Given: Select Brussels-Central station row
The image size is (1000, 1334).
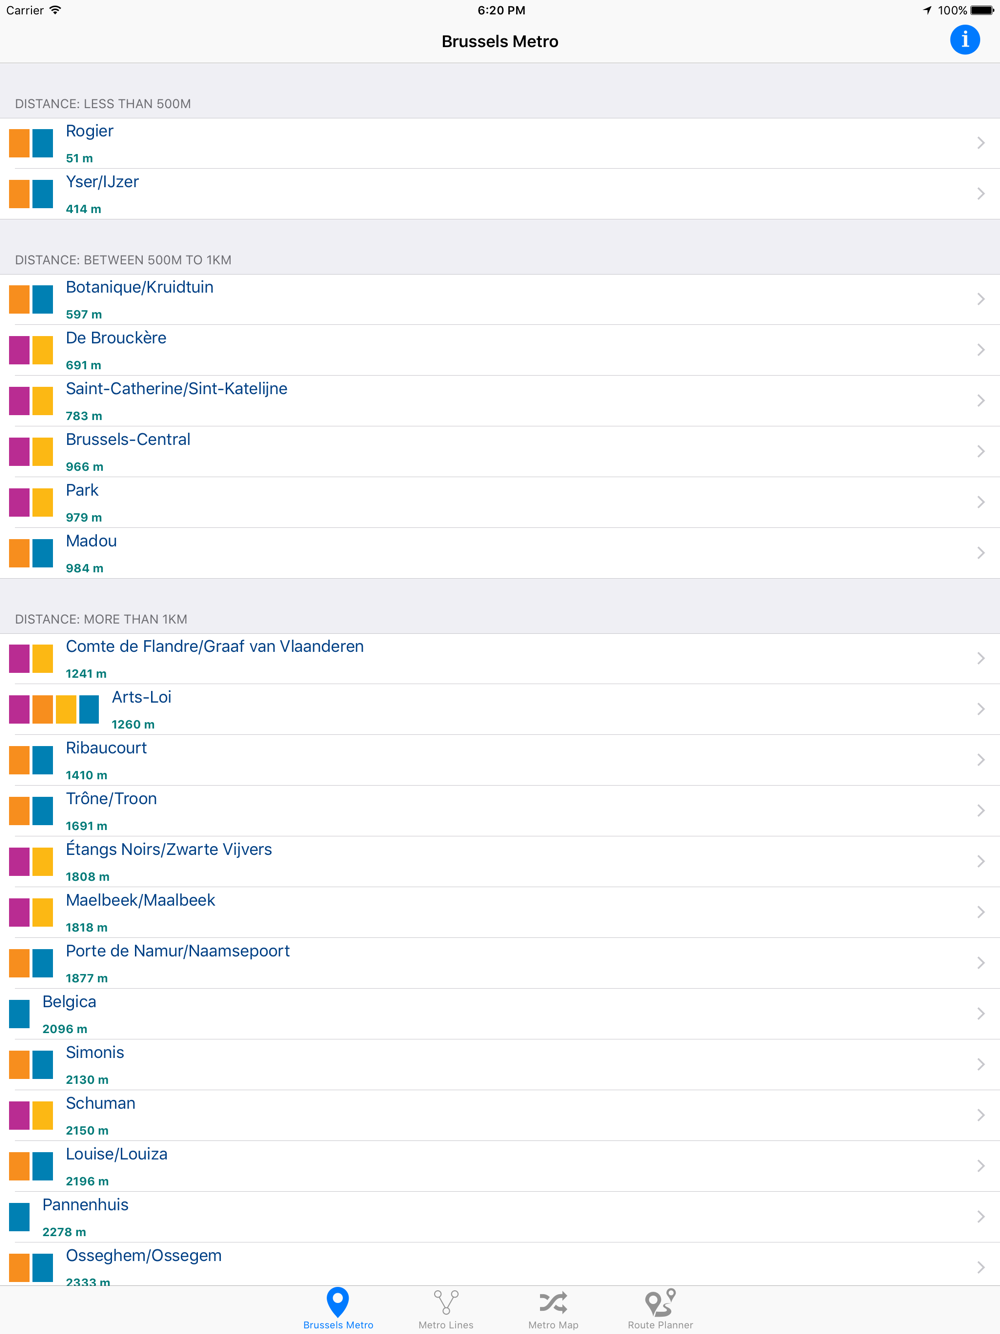Looking at the screenshot, I should pos(500,451).
